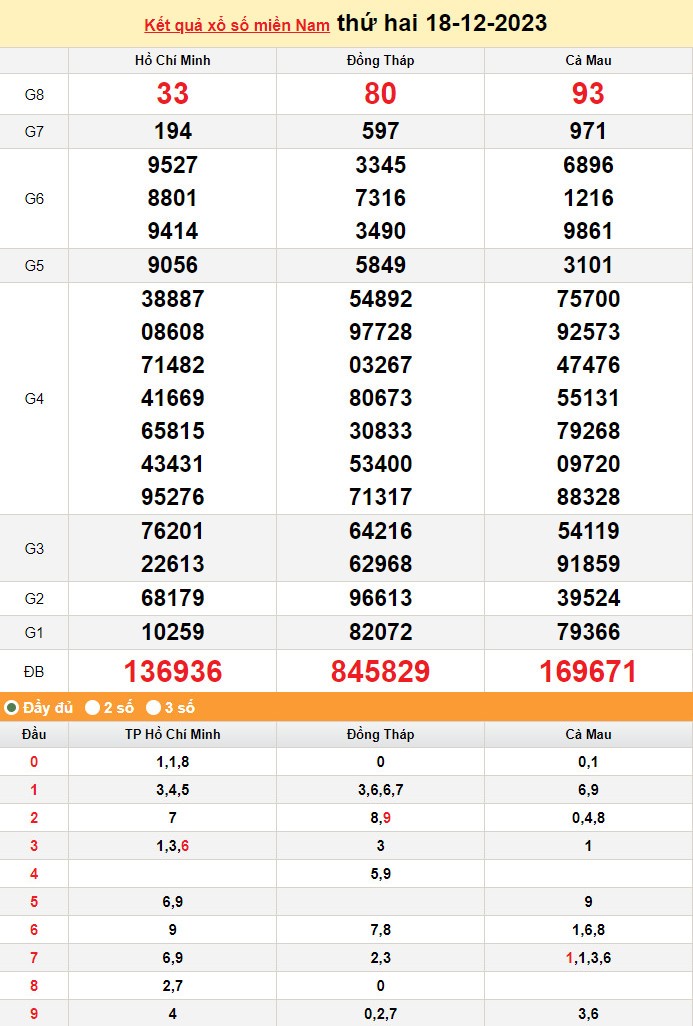This screenshot has width=693, height=1026.
Task: Click the 'ĐB' row label
Action: coord(34,671)
